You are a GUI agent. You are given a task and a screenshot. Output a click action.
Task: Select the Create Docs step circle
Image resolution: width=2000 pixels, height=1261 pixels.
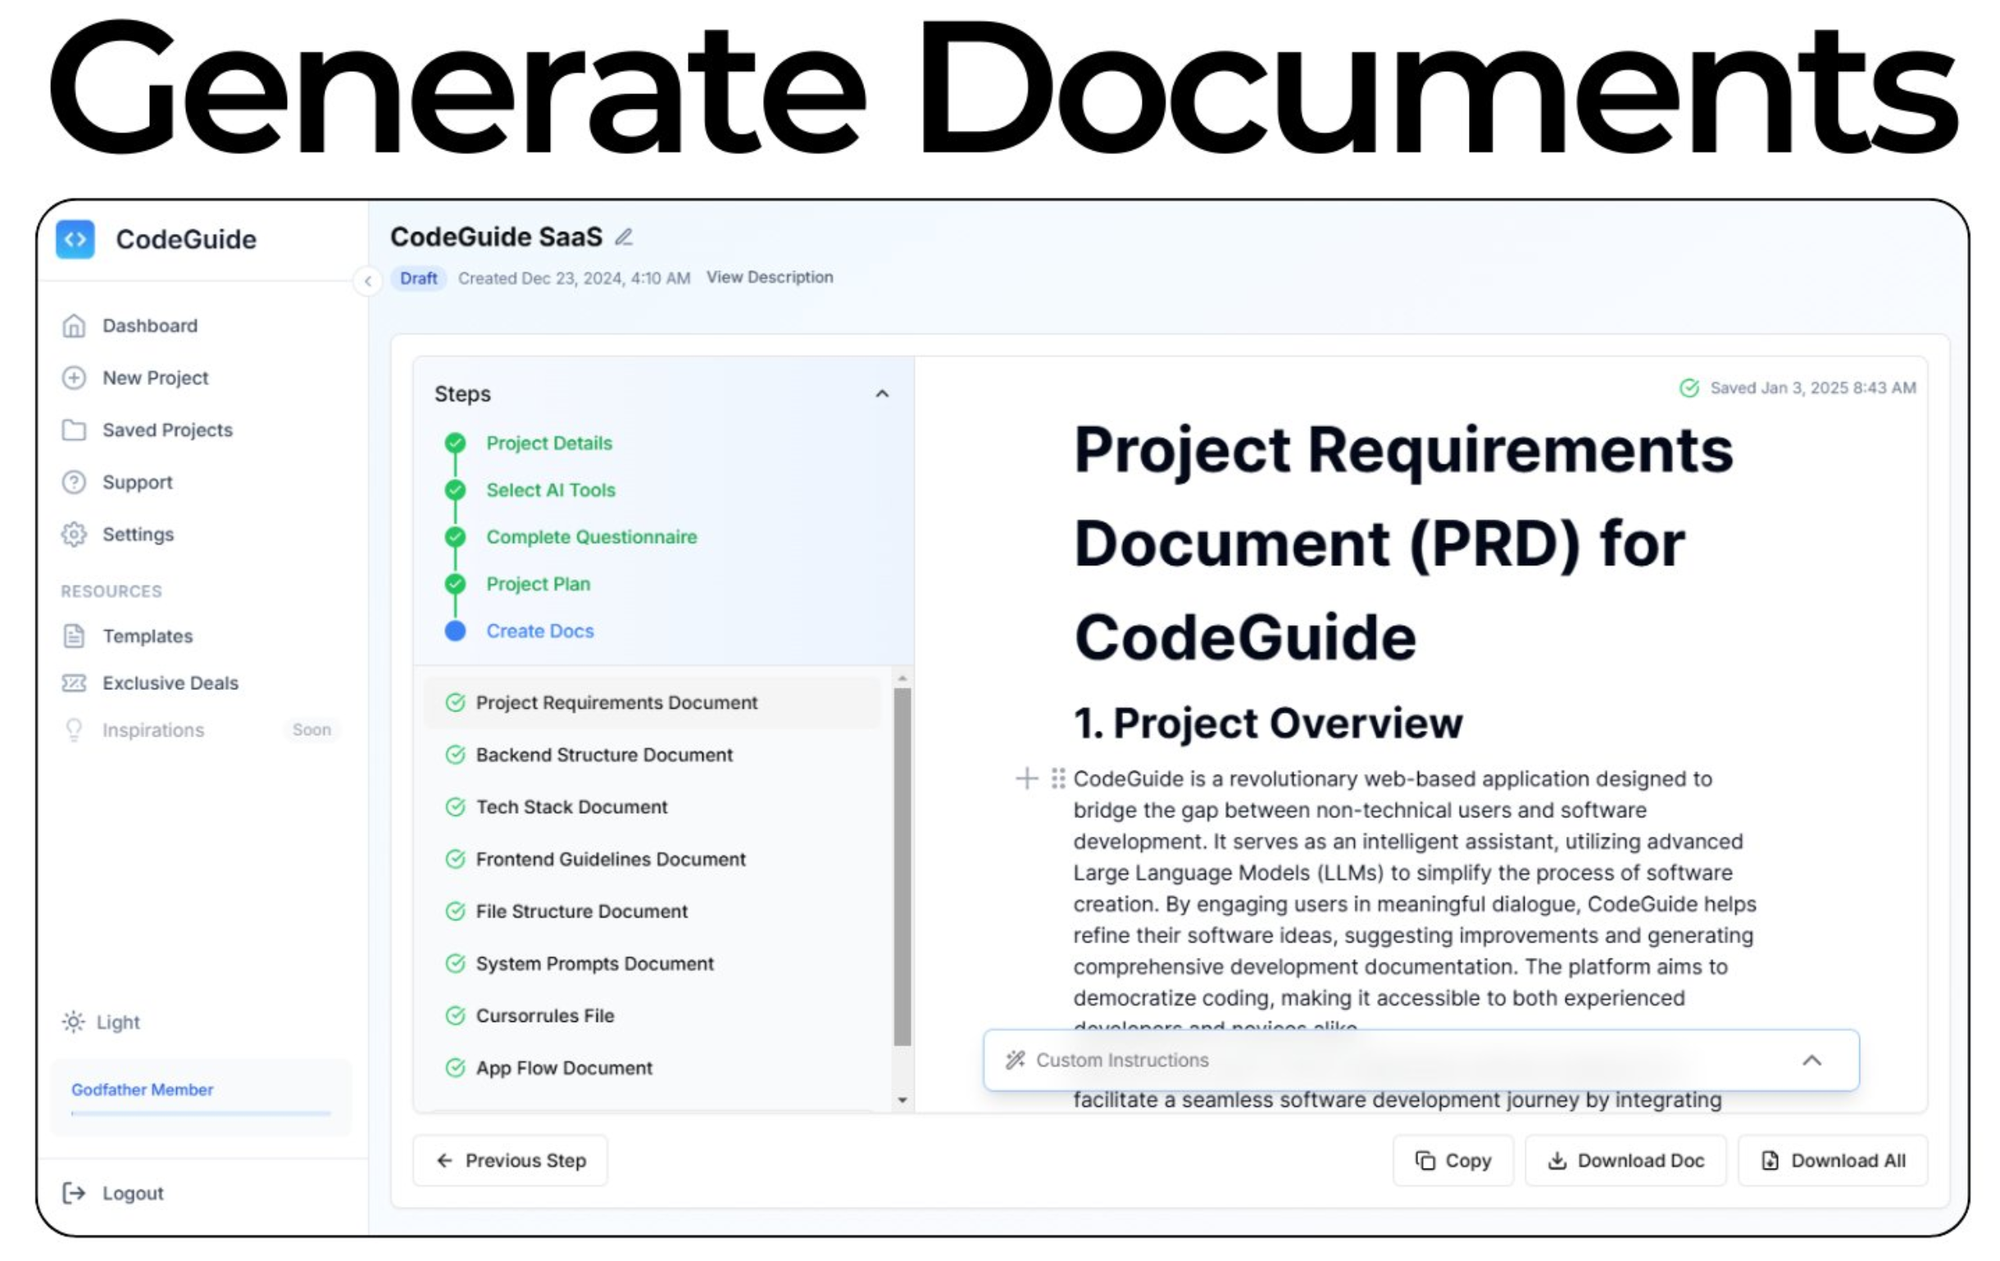[455, 631]
